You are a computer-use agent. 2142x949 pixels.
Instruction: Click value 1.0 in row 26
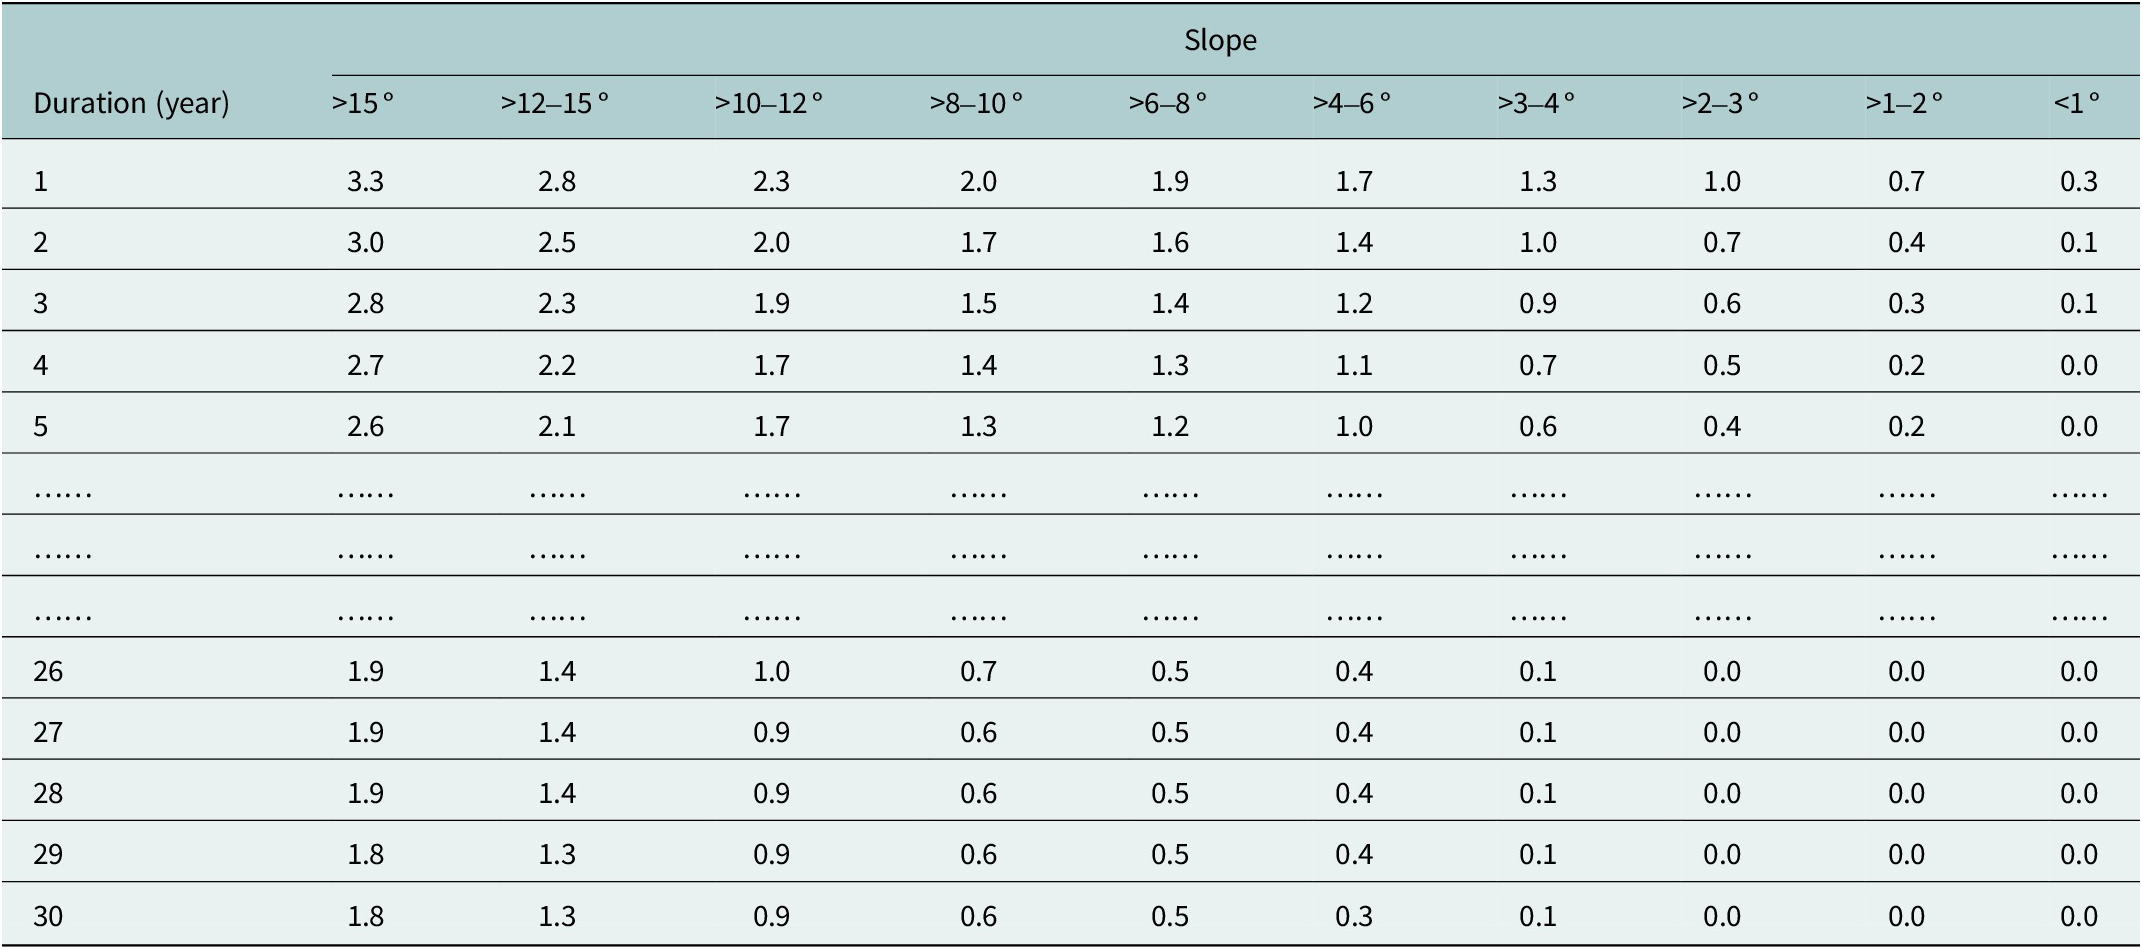(x=771, y=671)
